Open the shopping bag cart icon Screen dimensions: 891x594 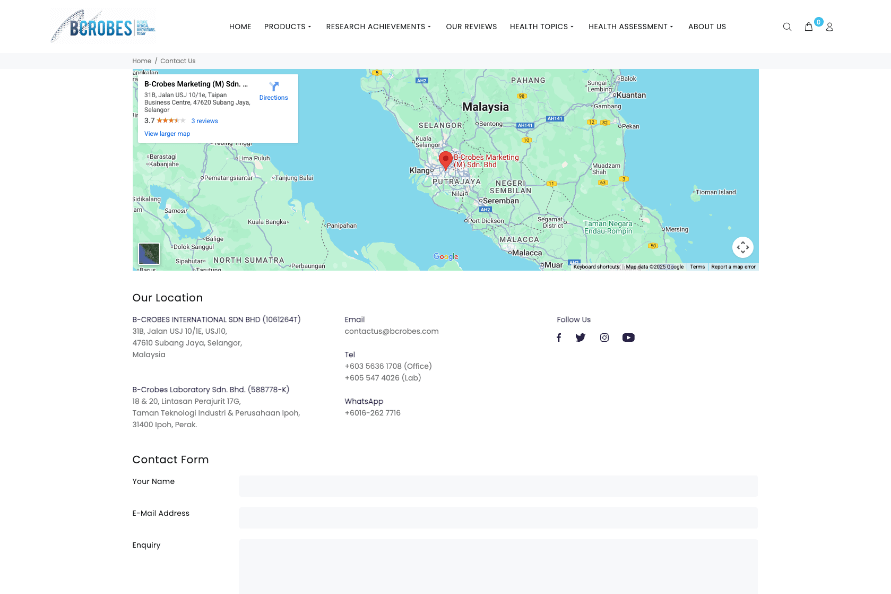click(808, 27)
